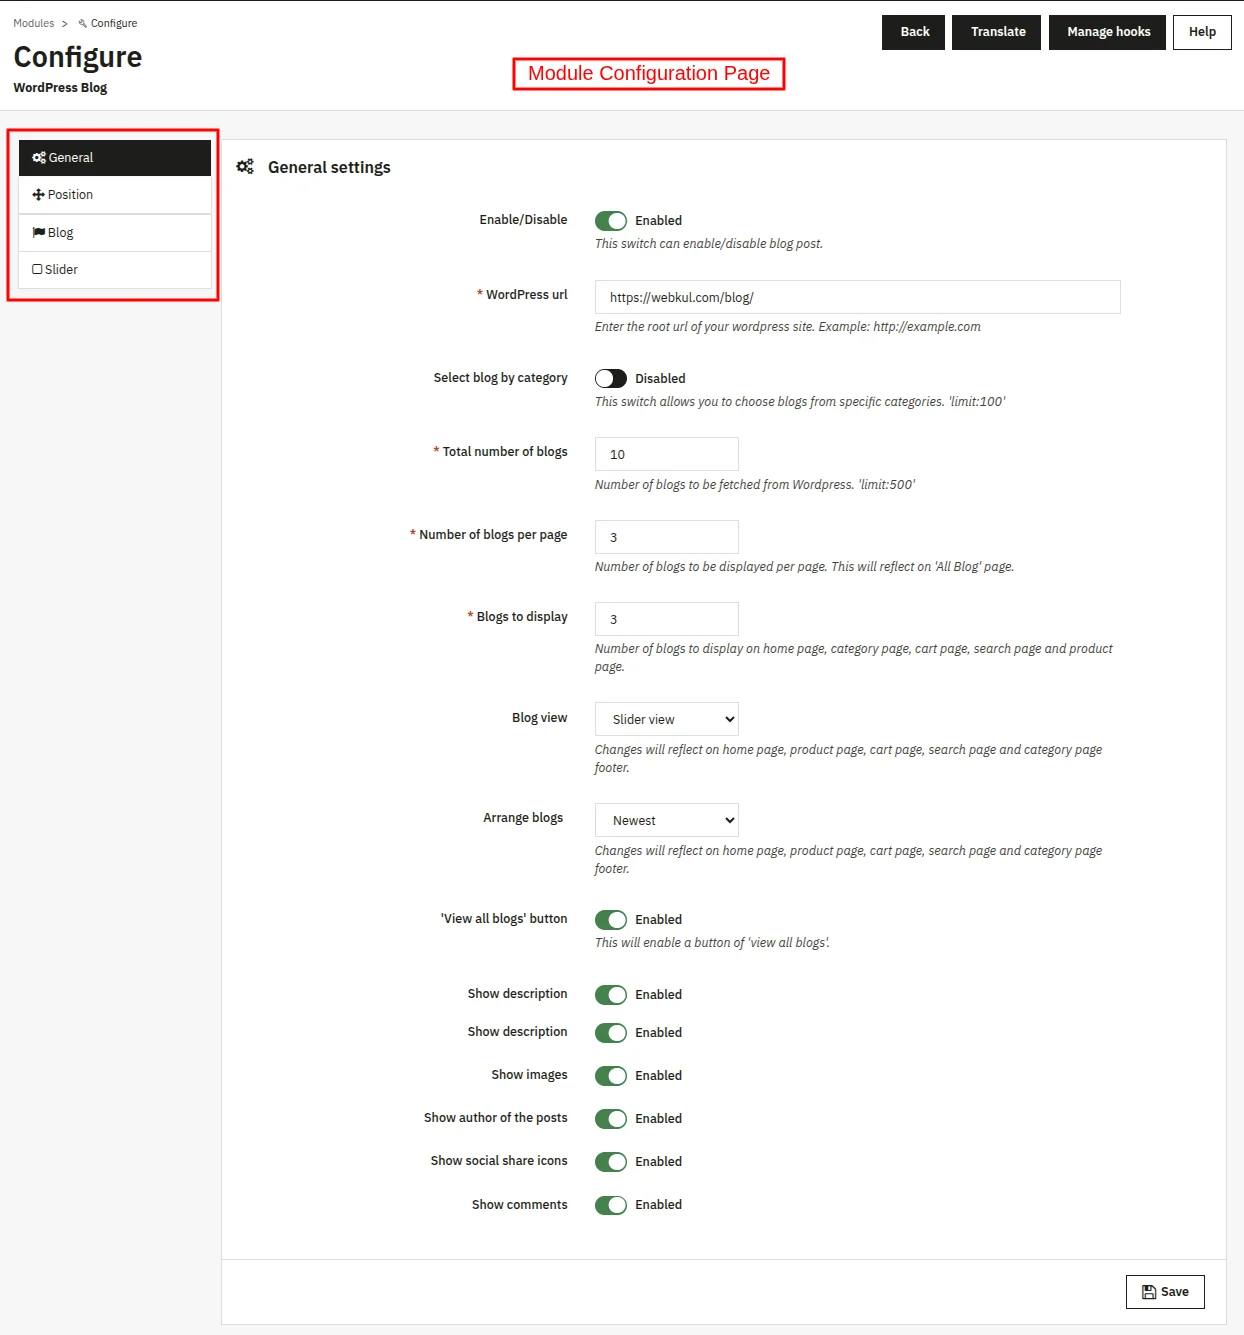
Task: Open the Position tab
Action: [115, 195]
